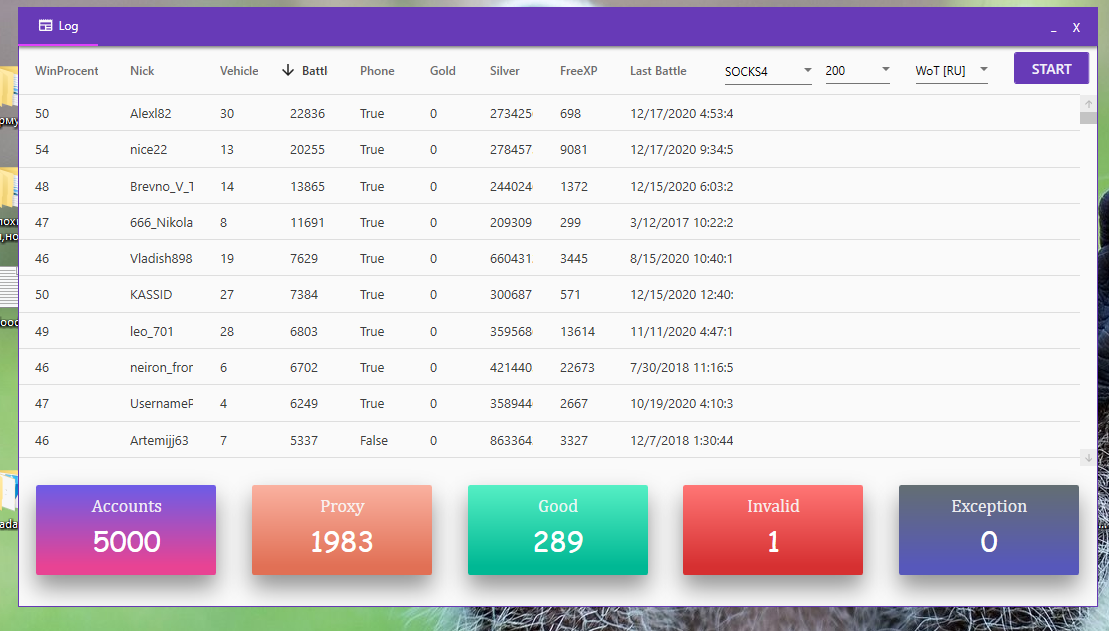Sort by the WinProcent column header
Screen dimensions: 1109x631
66,71
